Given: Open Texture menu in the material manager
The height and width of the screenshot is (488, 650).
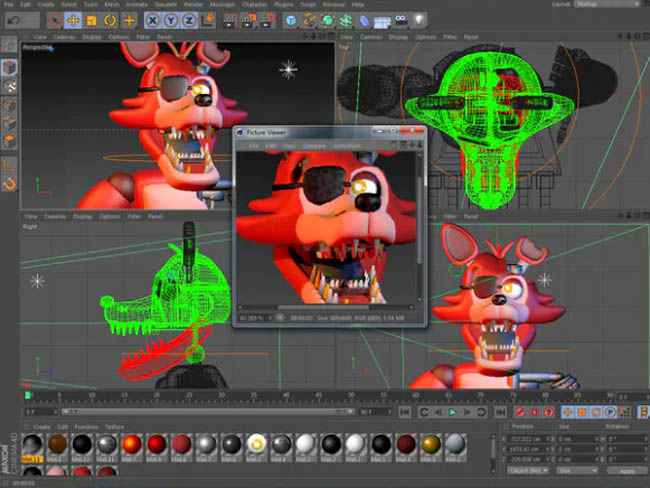Looking at the screenshot, I should [114, 427].
